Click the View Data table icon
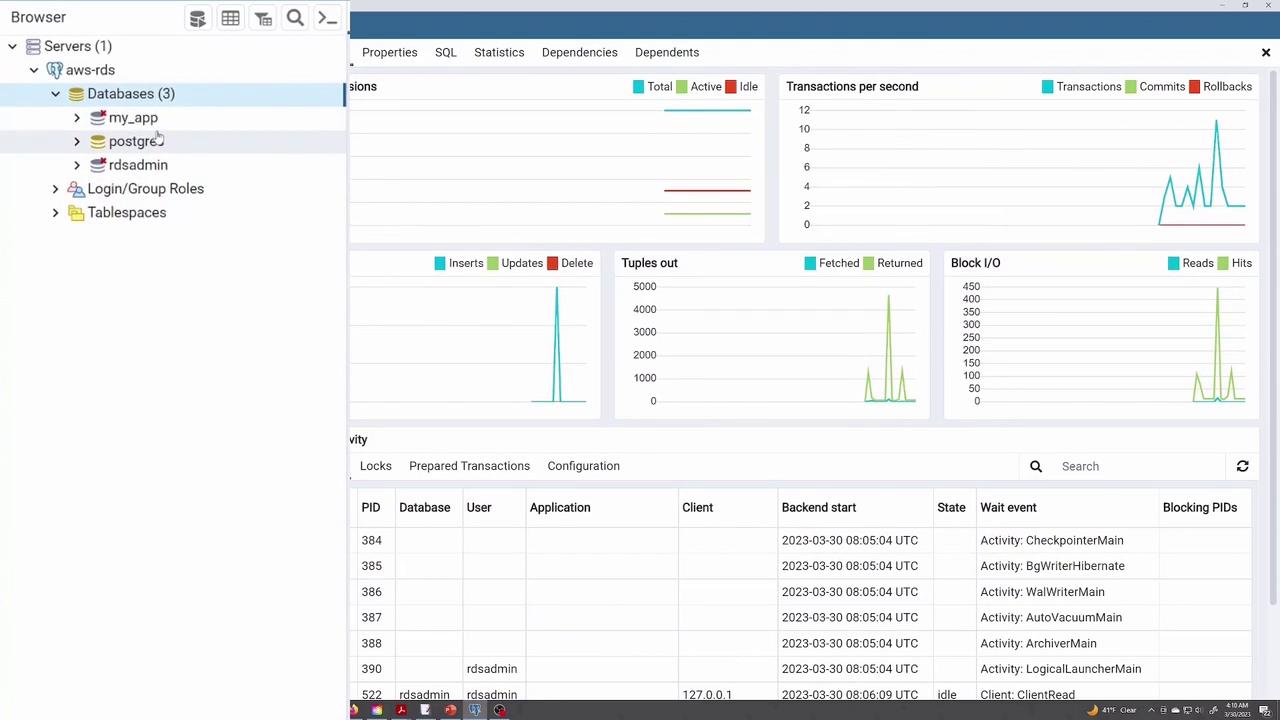This screenshot has height=720, width=1280. (x=230, y=18)
